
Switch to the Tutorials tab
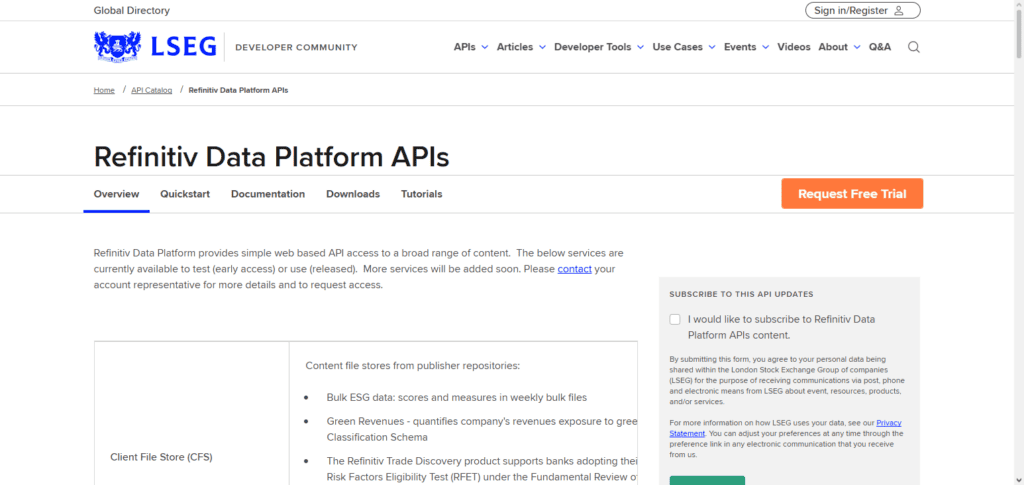(421, 194)
